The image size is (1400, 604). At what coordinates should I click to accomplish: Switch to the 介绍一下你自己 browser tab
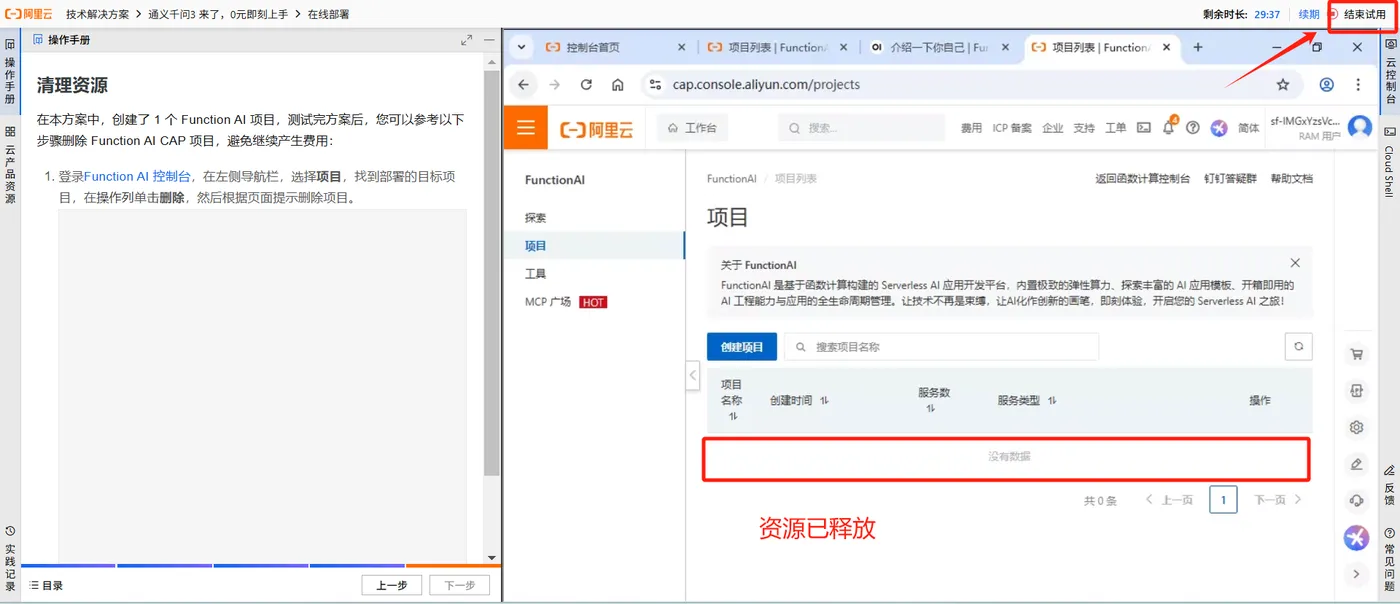coord(930,47)
